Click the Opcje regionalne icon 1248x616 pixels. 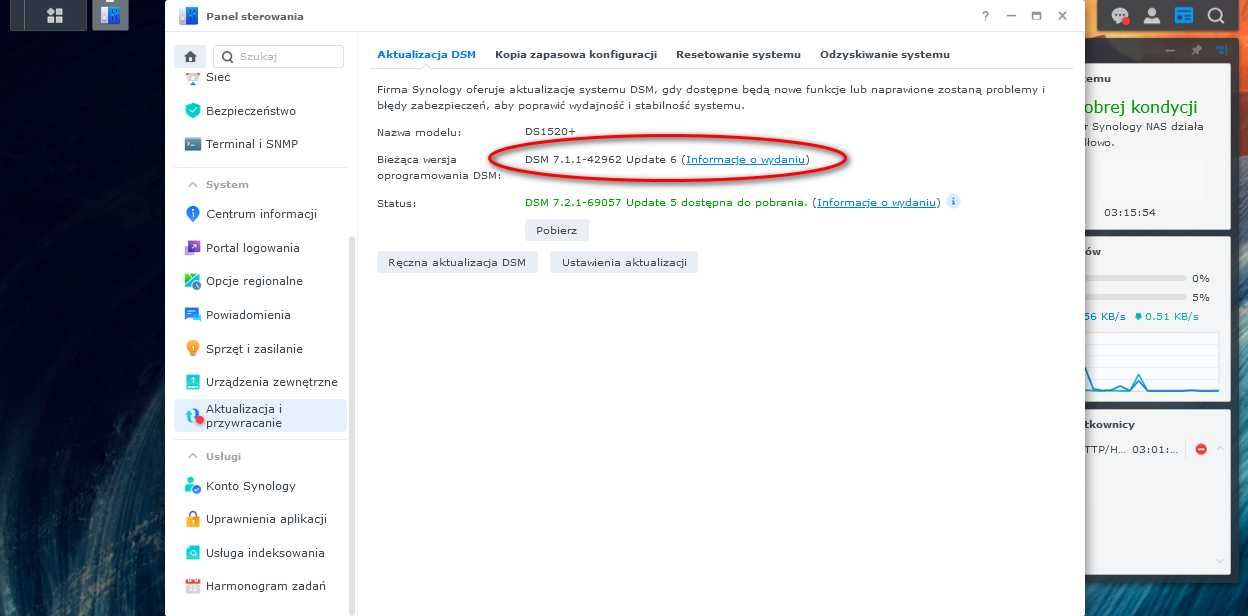(x=193, y=281)
